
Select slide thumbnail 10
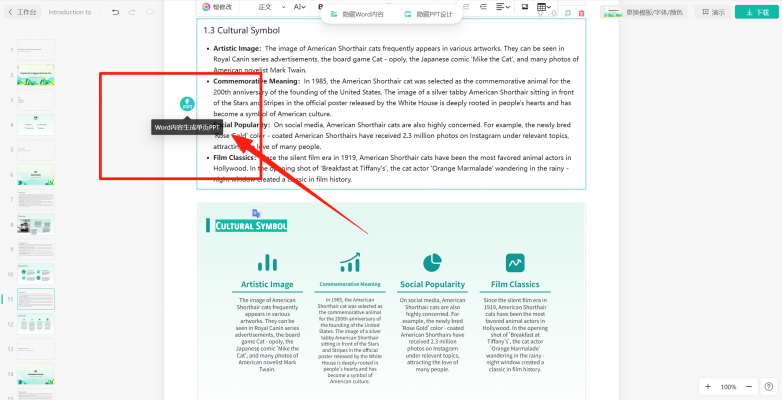36,274
